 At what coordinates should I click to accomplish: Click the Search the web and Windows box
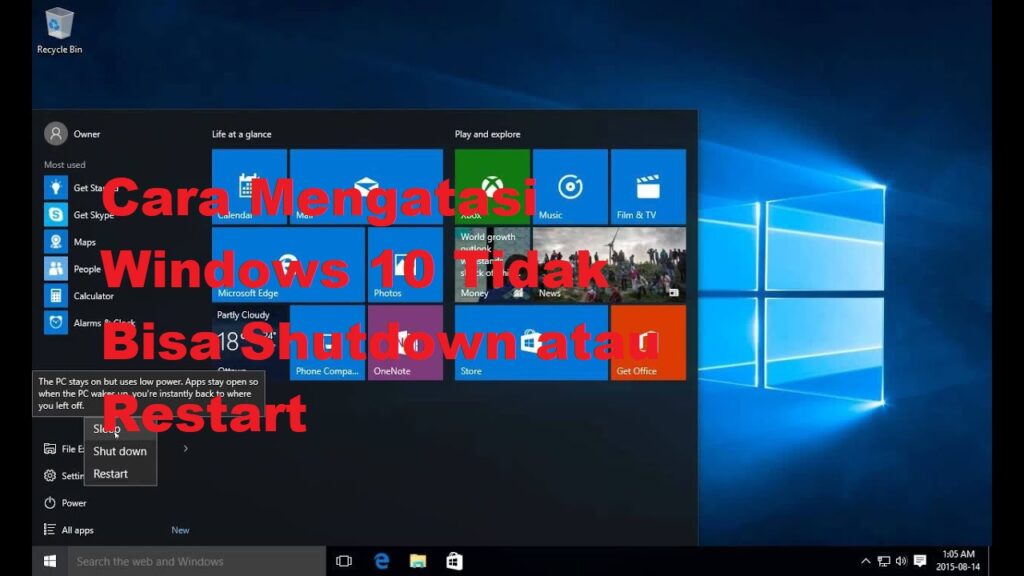point(197,561)
